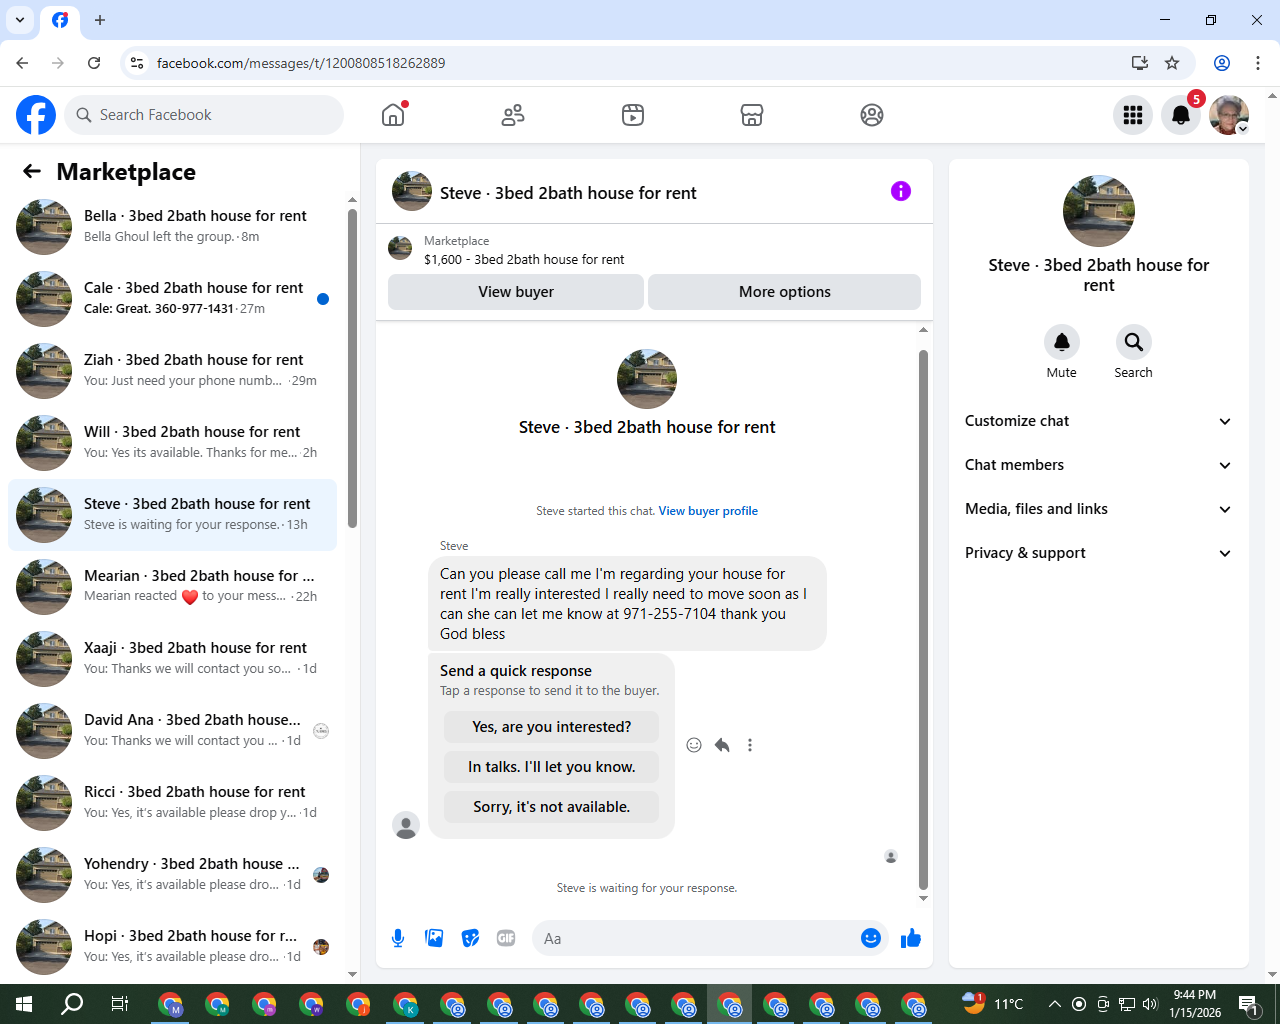The width and height of the screenshot is (1280, 1024).
Task: Send quick response Yes, are you interested?
Action: click(x=552, y=727)
